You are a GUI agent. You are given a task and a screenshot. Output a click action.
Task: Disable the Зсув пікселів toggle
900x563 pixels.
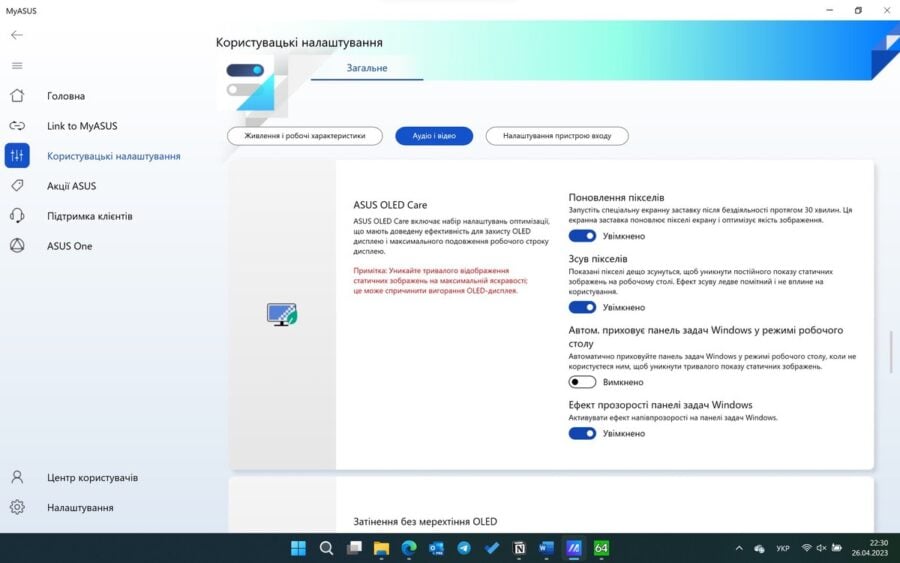coord(582,307)
